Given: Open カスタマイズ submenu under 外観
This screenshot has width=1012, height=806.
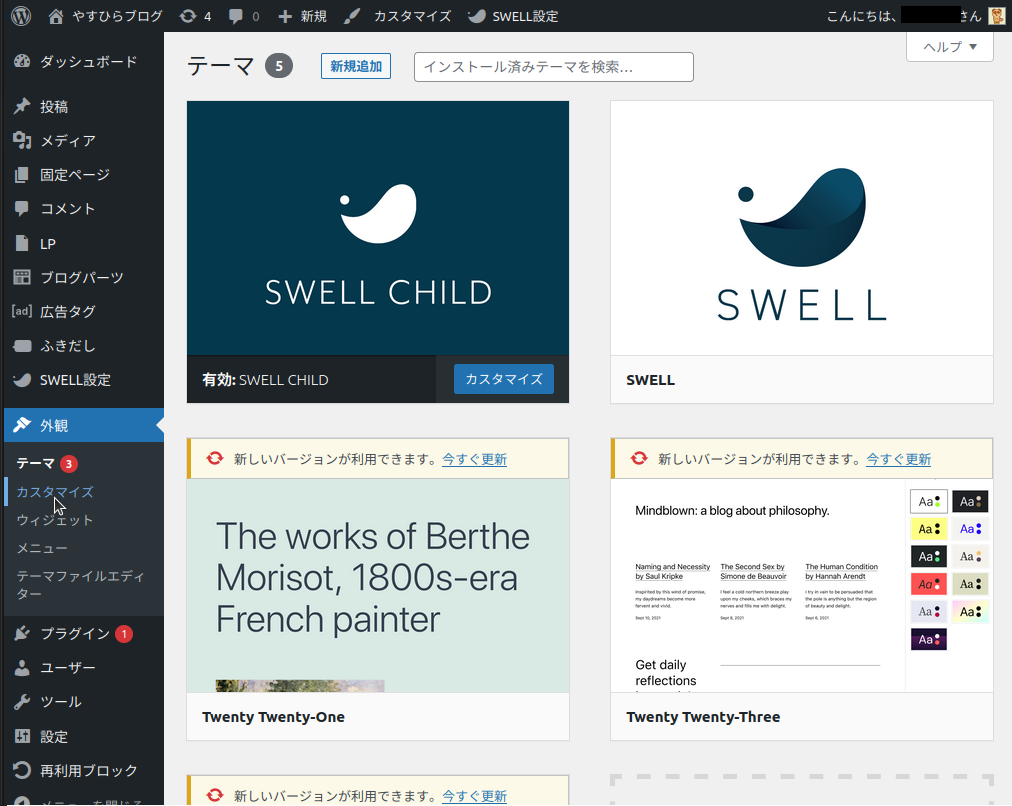Looking at the screenshot, I should pyautogui.click(x=55, y=492).
